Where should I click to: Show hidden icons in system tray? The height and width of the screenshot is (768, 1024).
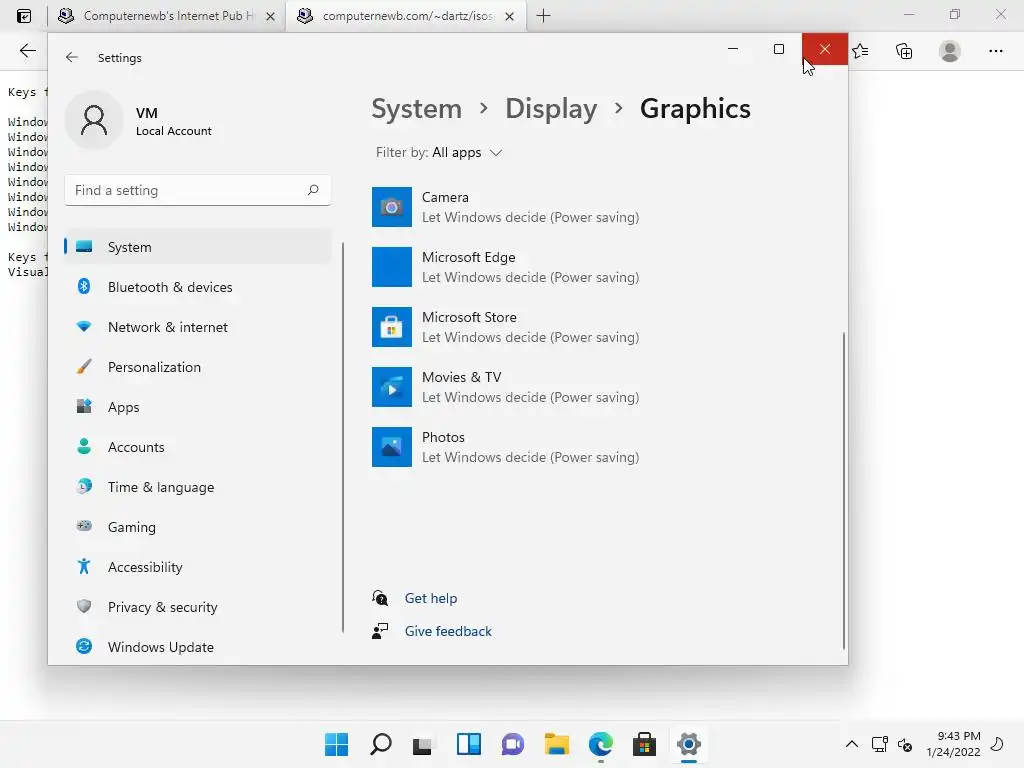pyautogui.click(x=852, y=744)
